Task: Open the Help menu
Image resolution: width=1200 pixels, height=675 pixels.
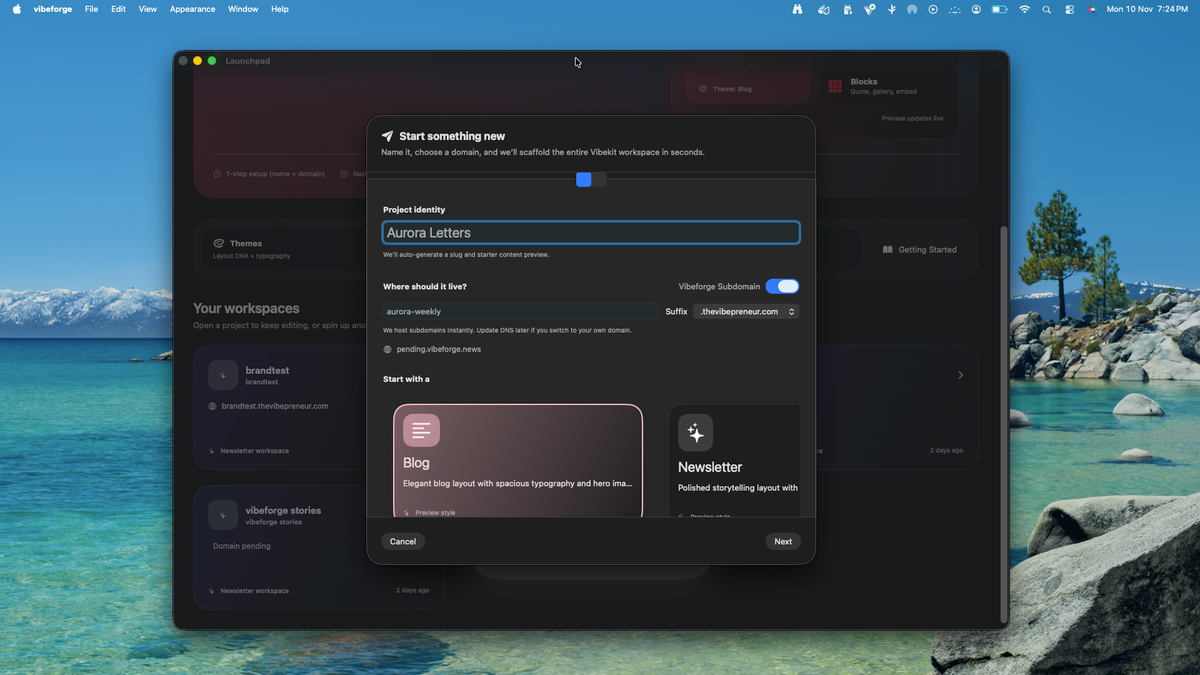Action: [280, 9]
